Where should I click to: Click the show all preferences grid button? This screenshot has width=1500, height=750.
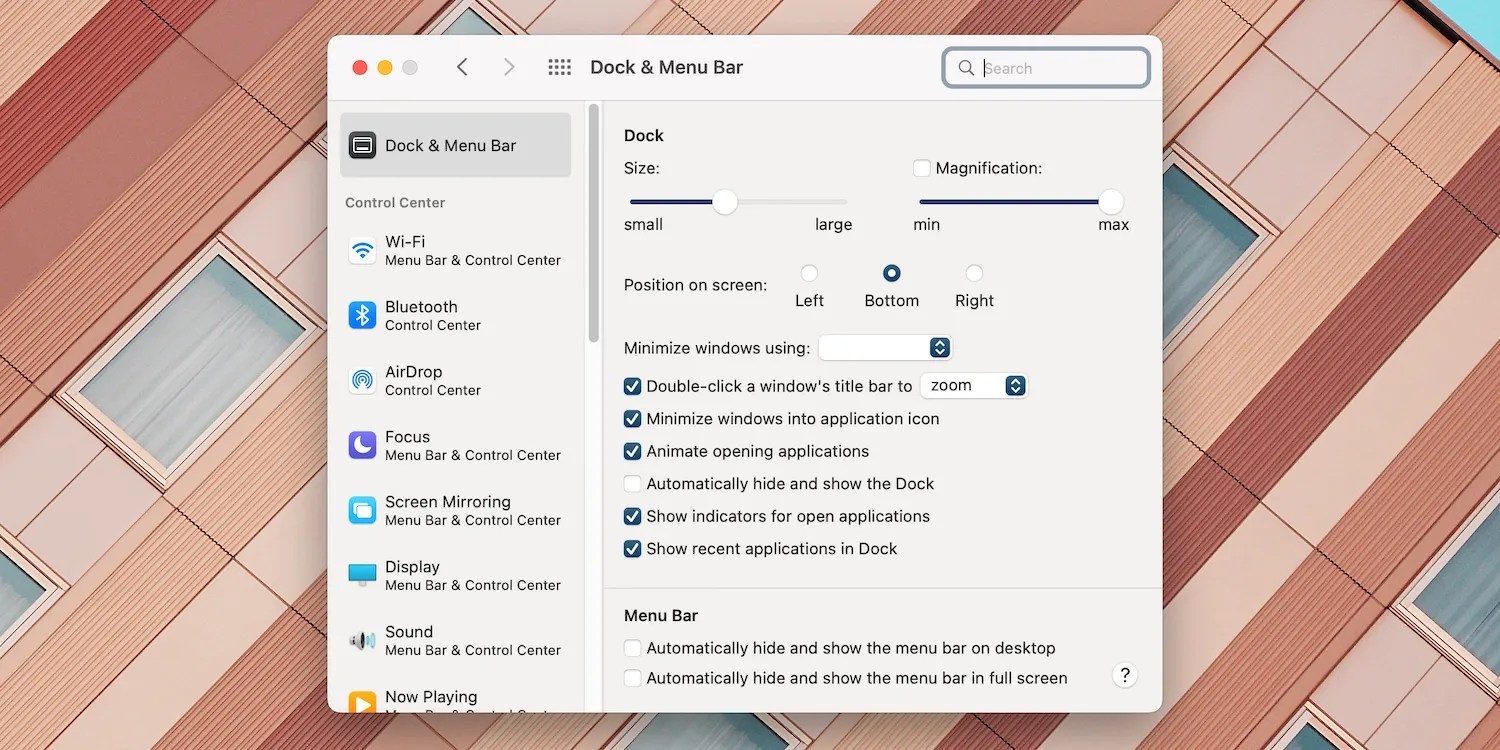(559, 67)
